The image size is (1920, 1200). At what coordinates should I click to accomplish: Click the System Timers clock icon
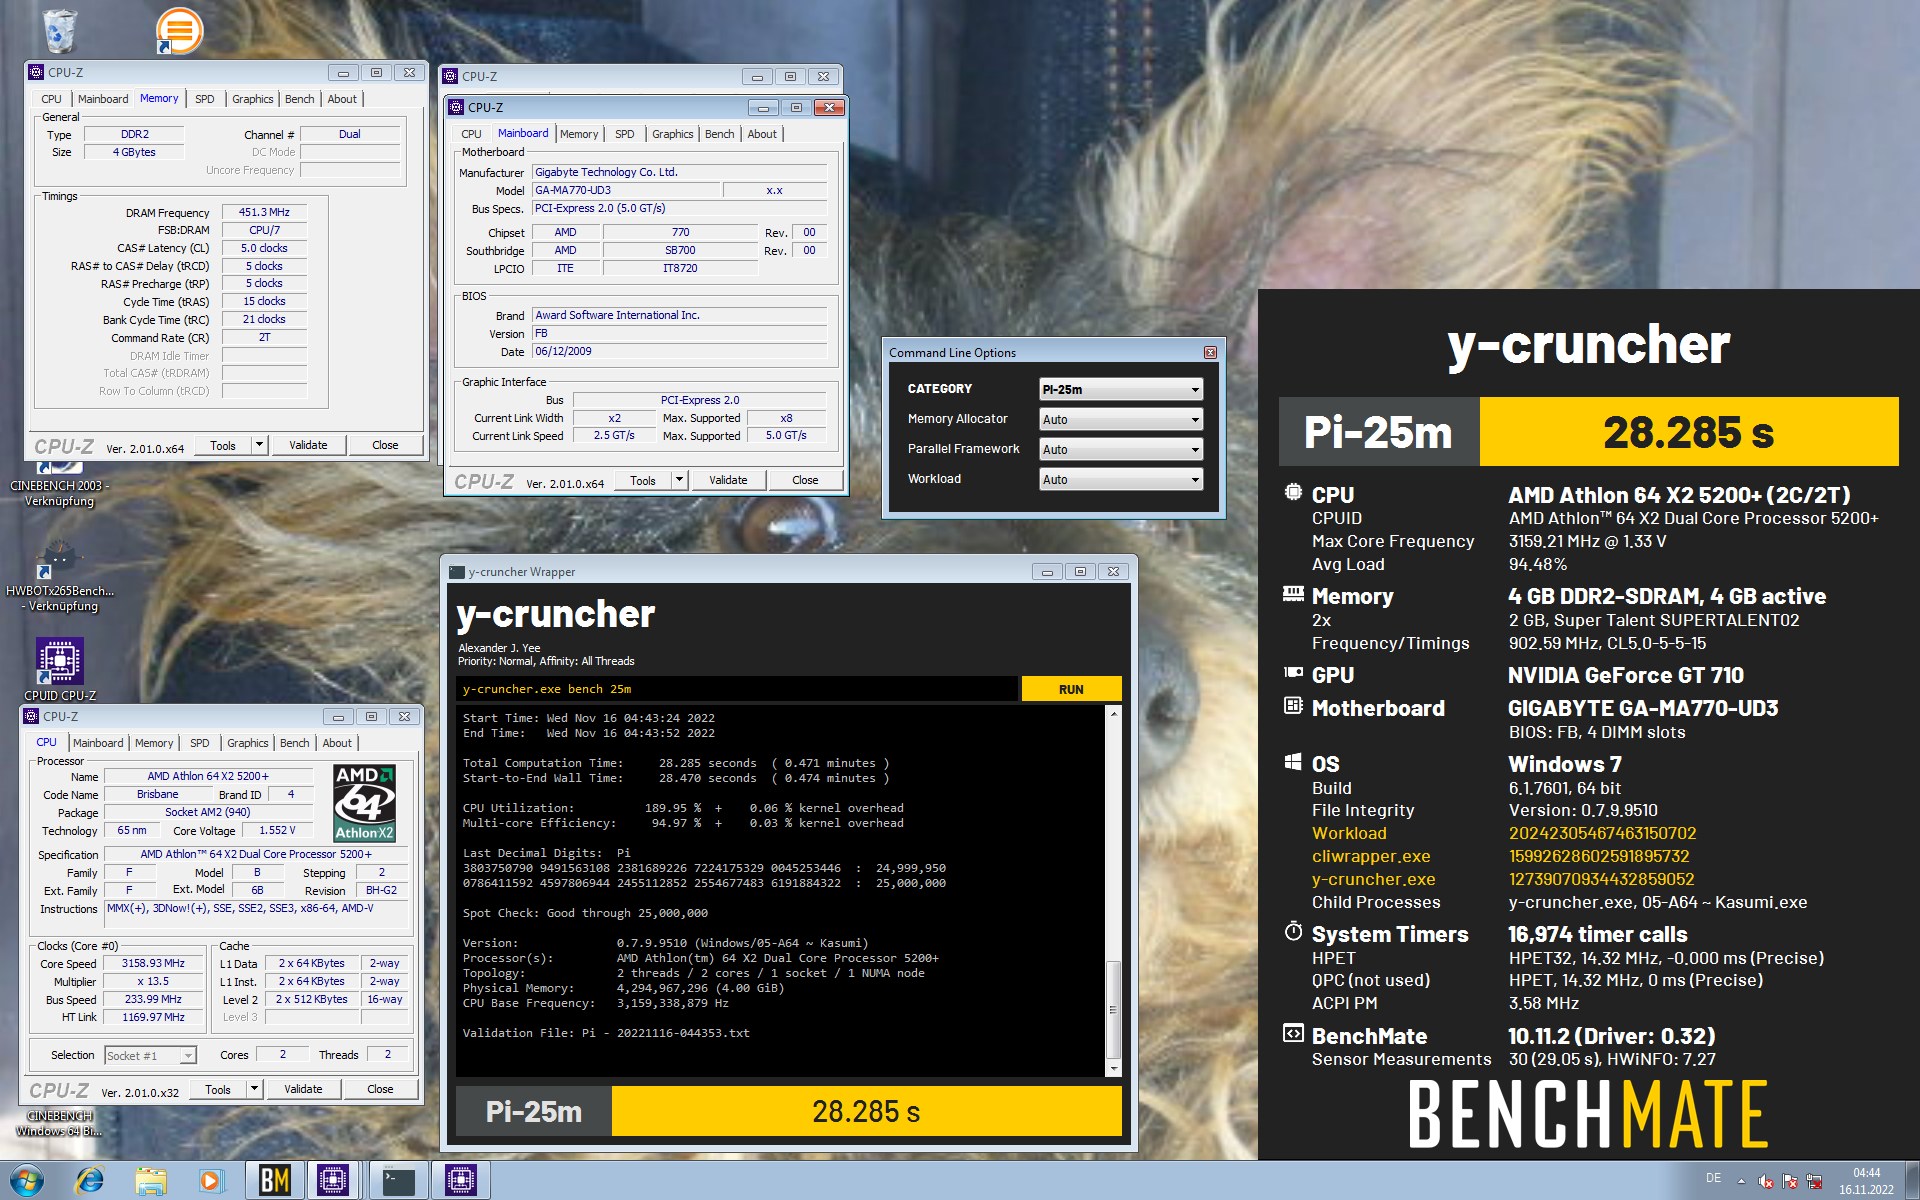tap(1293, 931)
